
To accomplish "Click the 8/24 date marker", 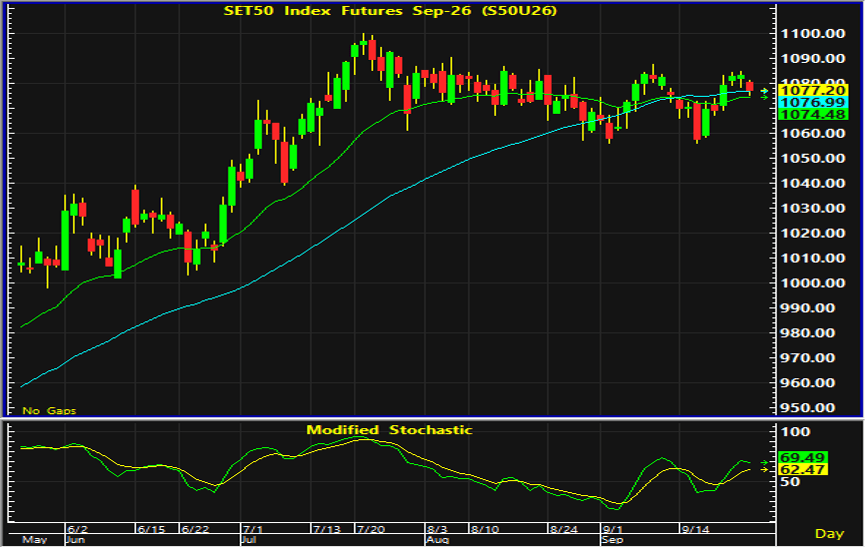I will 564,529.
